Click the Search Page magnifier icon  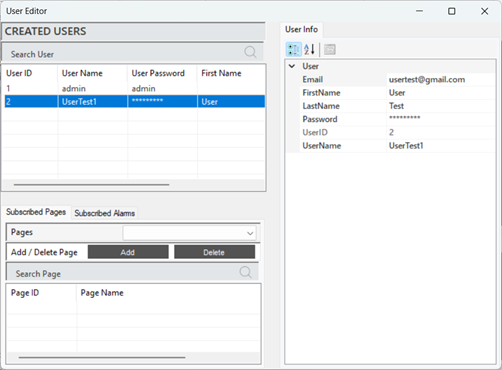point(246,272)
